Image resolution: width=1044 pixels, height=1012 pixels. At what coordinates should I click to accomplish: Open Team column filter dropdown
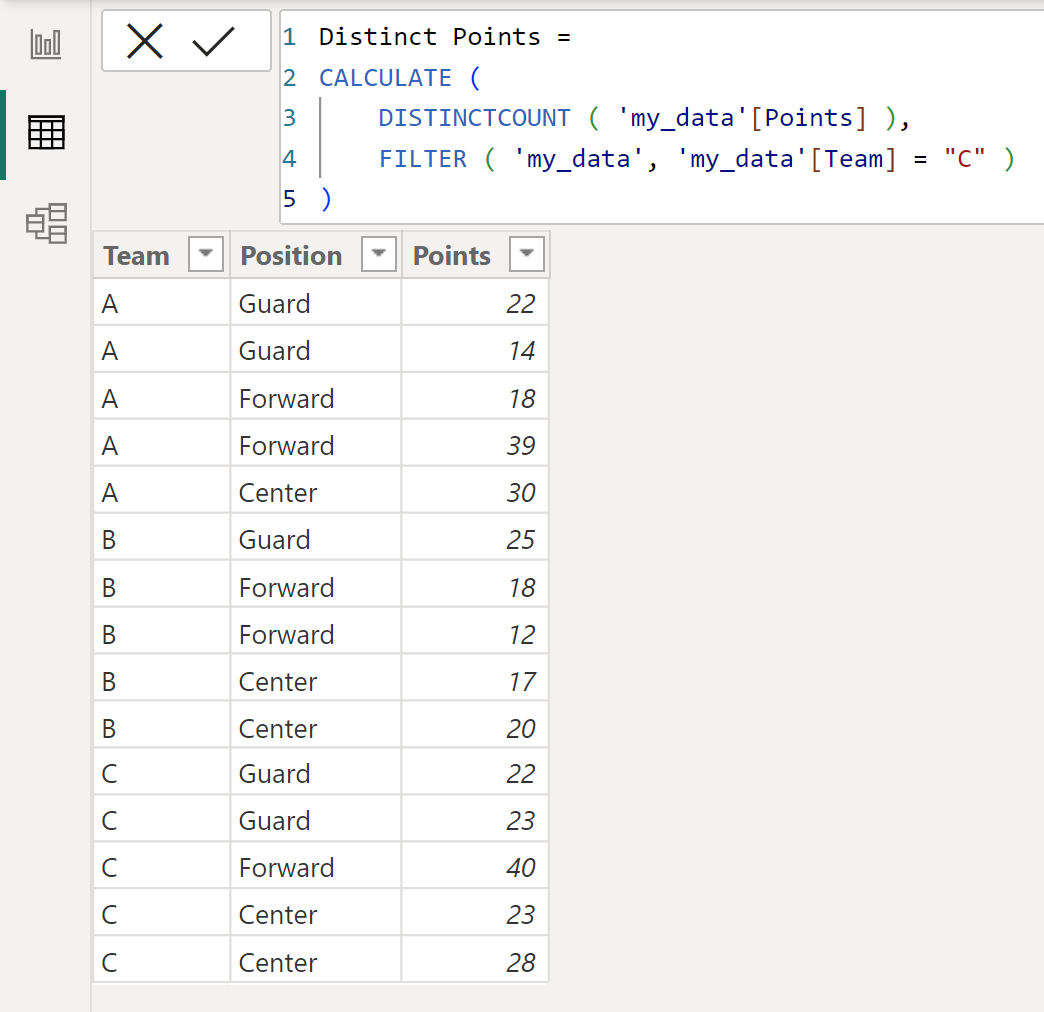point(206,256)
